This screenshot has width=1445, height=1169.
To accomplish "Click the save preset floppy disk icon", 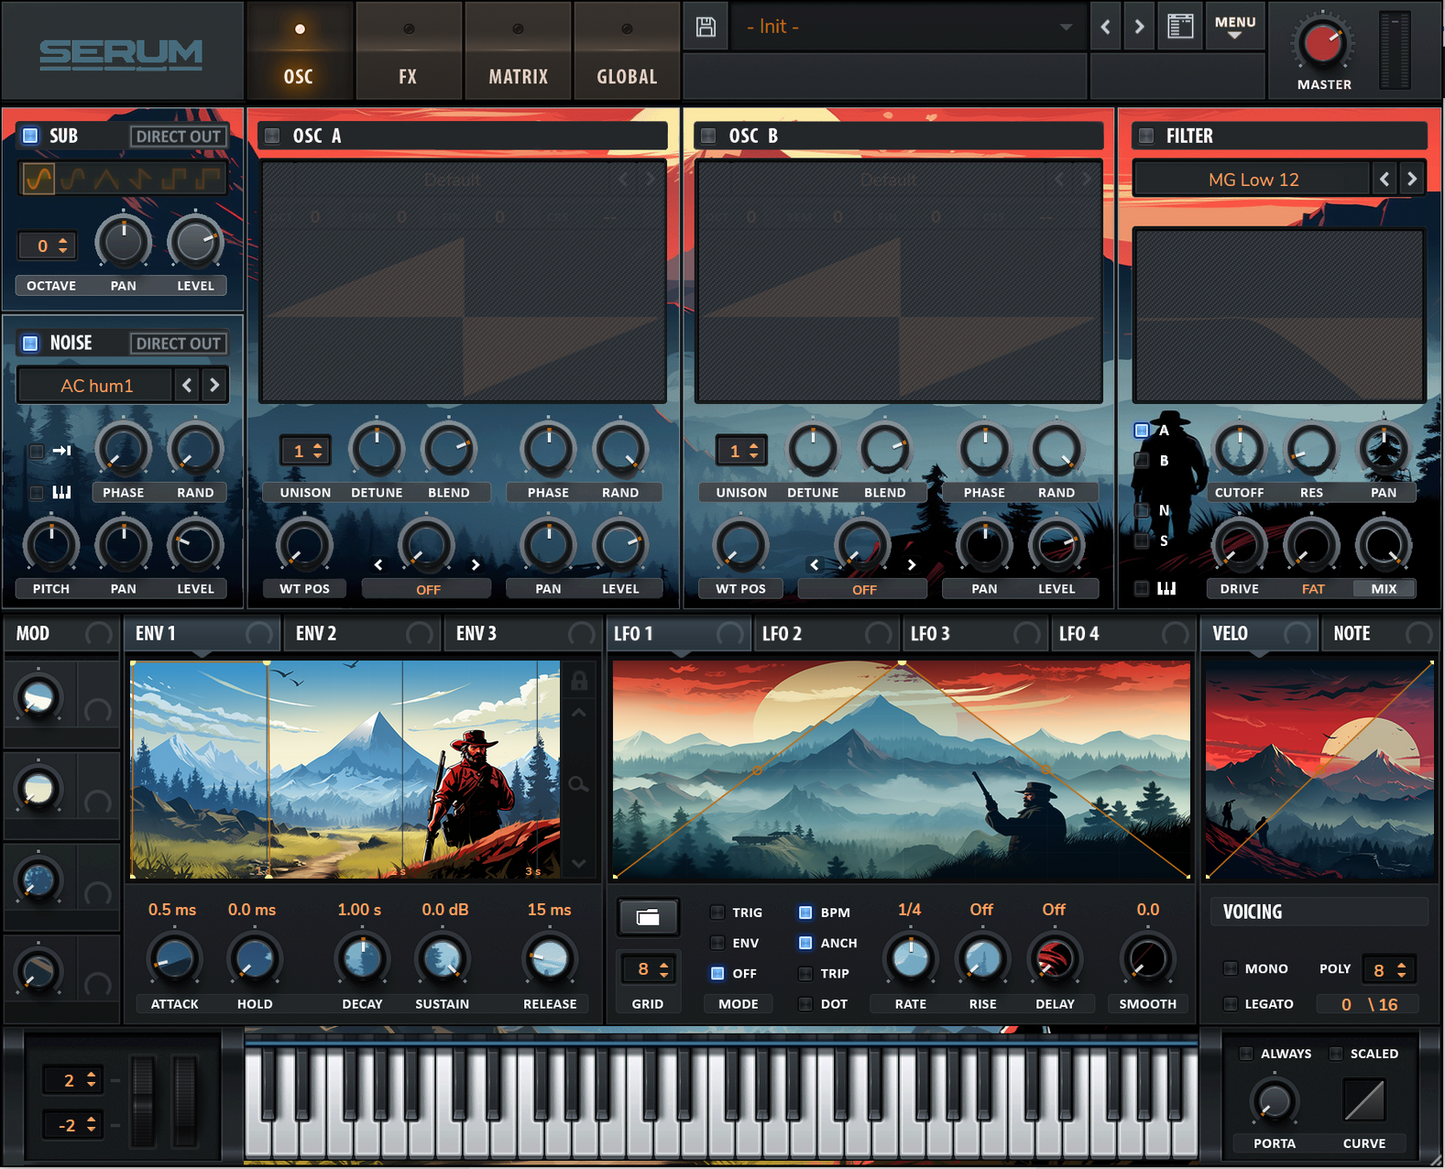I will (x=706, y=27).
